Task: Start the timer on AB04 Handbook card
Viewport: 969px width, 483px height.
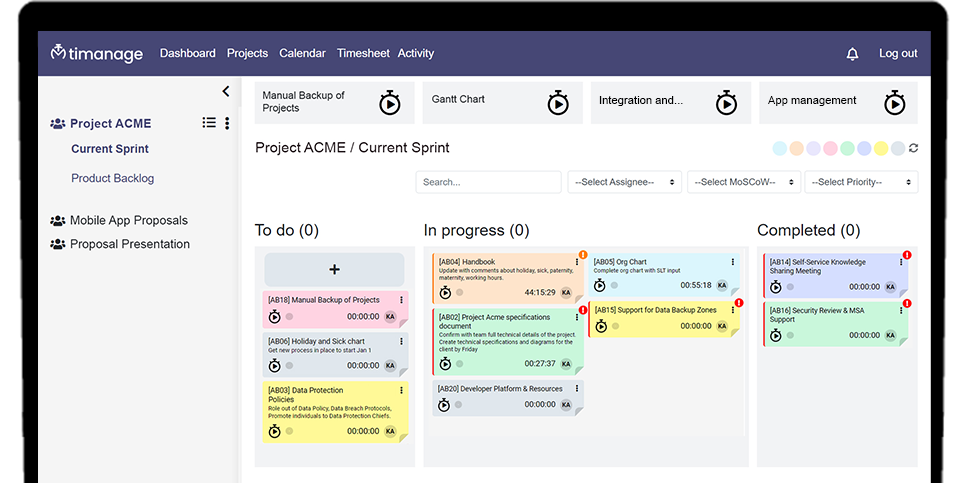Action: pyautogui.click(x=445, y=293)
